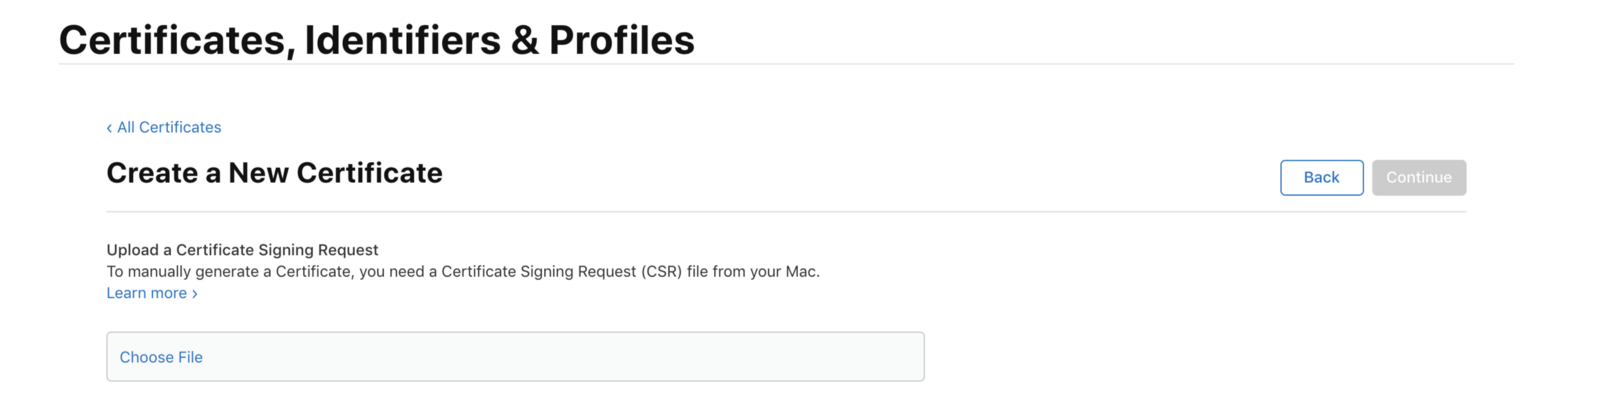Click the word 'Mac' in description
This screenshot has width=1600, height=410.
tap(800, 272)
